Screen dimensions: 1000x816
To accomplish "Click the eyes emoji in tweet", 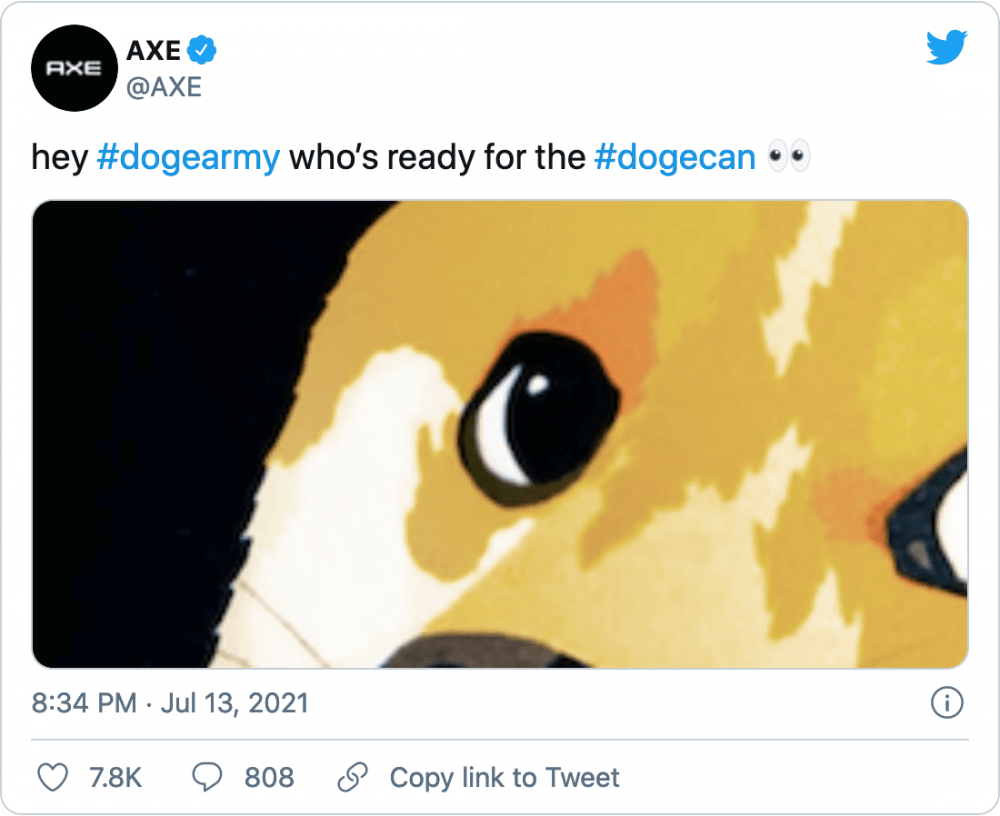I will click(788, 156).
